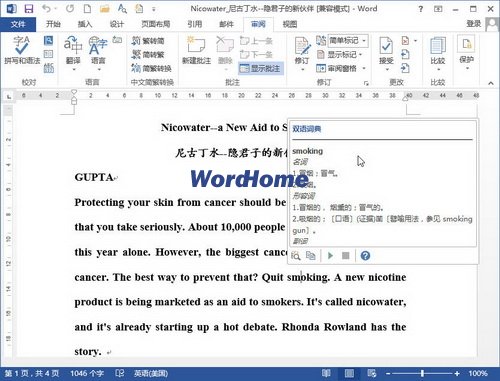
Task: Open word count 1046 个字 in status bar
Action: [87, 373]
